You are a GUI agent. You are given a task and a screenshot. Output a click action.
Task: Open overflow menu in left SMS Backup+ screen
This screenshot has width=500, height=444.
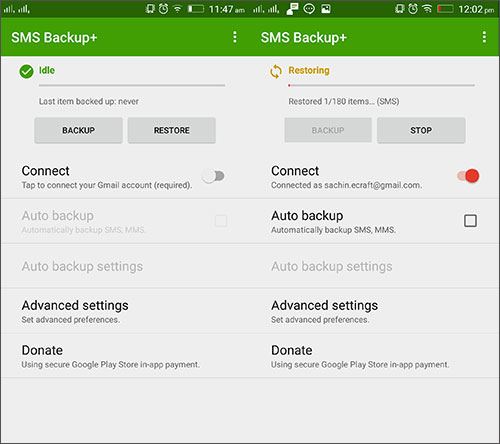click(235, 37)
